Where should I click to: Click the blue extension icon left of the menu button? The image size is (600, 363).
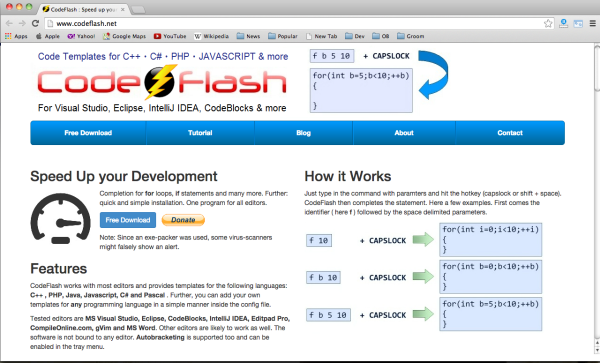(x=578, y=23)
